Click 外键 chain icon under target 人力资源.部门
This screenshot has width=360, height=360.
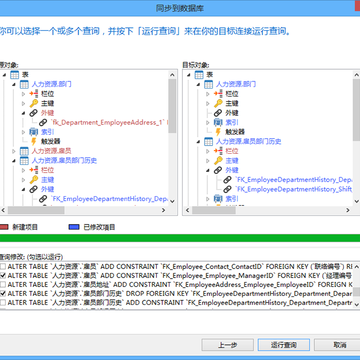pos(218,113)
